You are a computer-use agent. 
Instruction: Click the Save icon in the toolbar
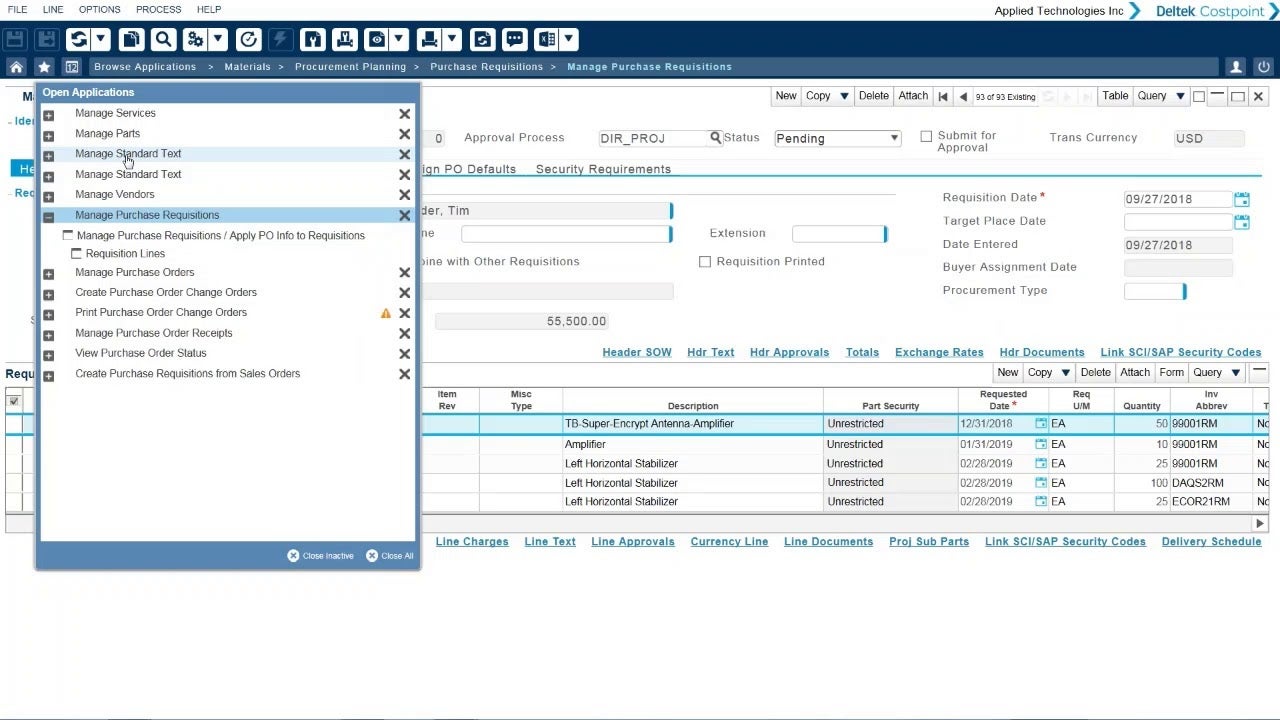16,39
